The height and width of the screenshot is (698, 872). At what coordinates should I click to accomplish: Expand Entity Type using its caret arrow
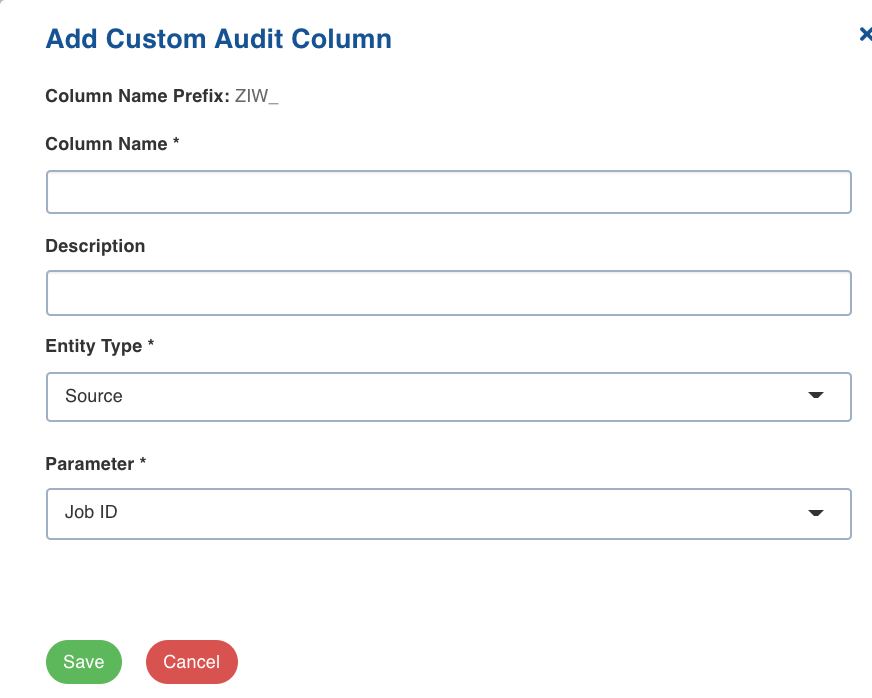[x=815, y=395]
